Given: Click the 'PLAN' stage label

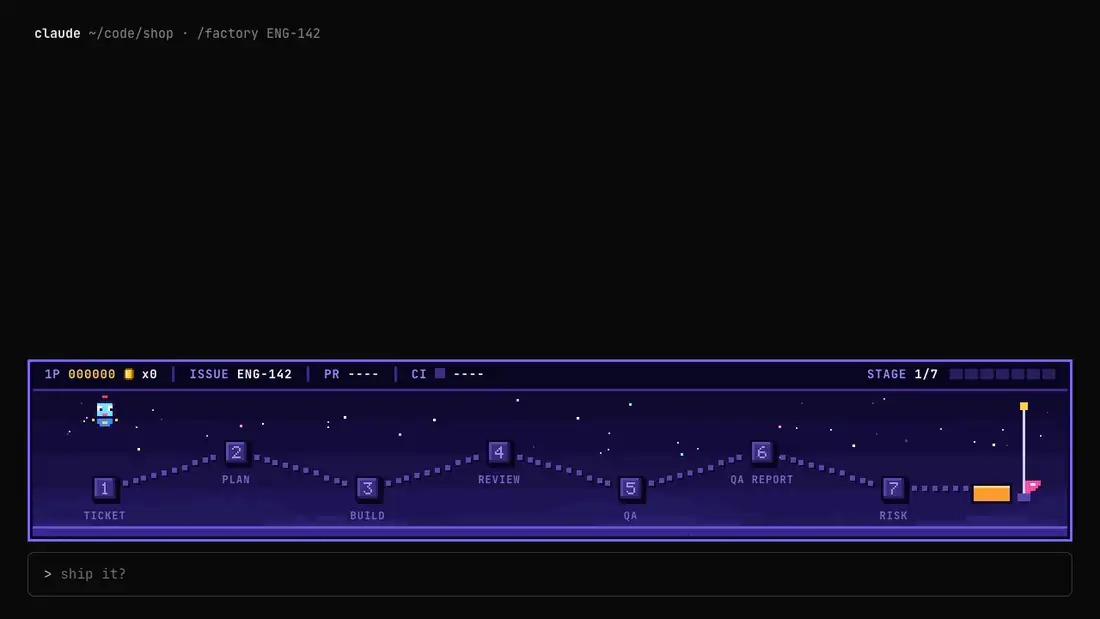Looking at the screenshot, I should 236,480.
